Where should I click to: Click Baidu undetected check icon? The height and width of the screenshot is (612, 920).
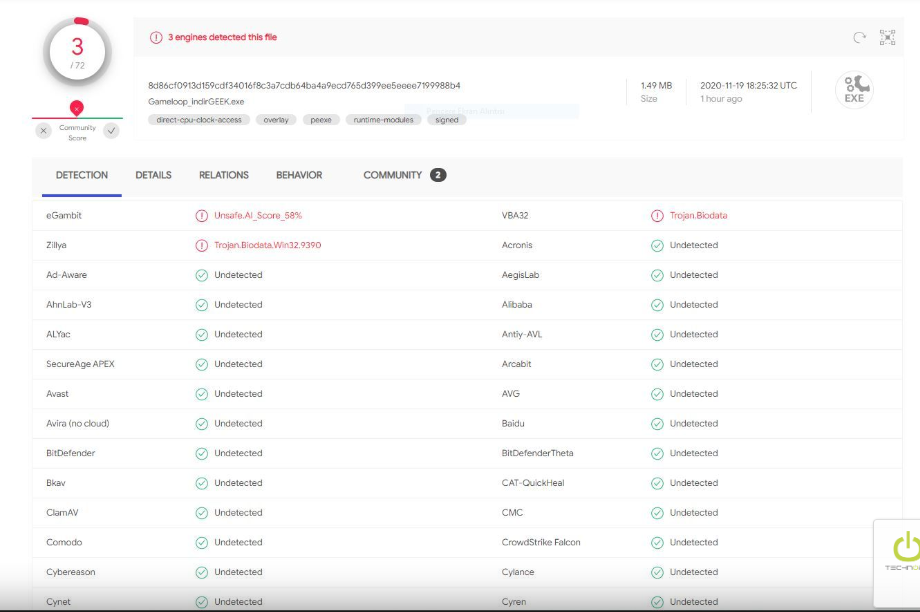tap(657, 424)
